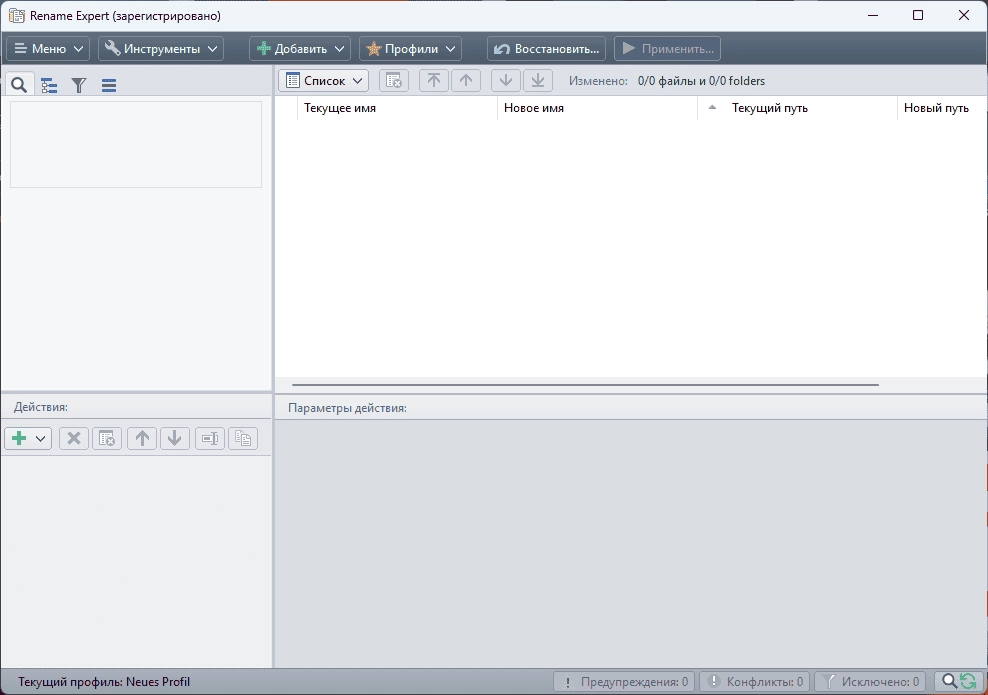Click the rename action icon

coord(210,438)
